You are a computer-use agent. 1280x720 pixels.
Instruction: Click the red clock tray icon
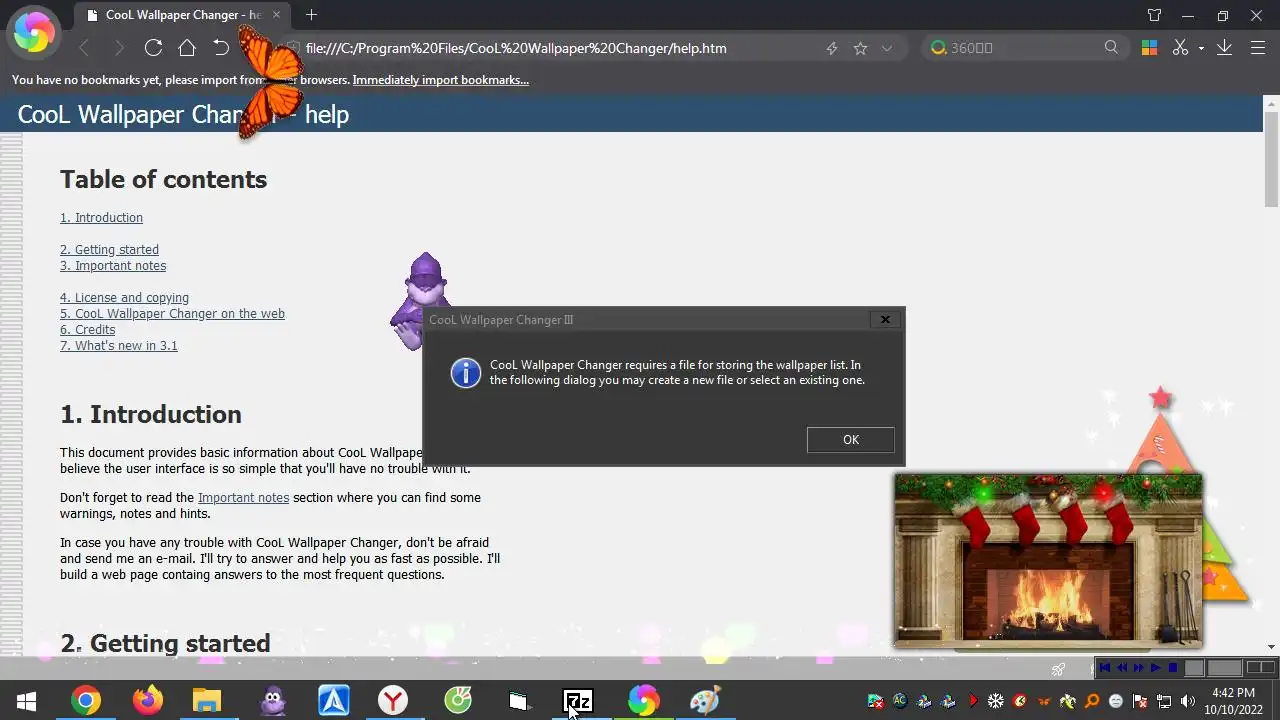coord(1019,701)
